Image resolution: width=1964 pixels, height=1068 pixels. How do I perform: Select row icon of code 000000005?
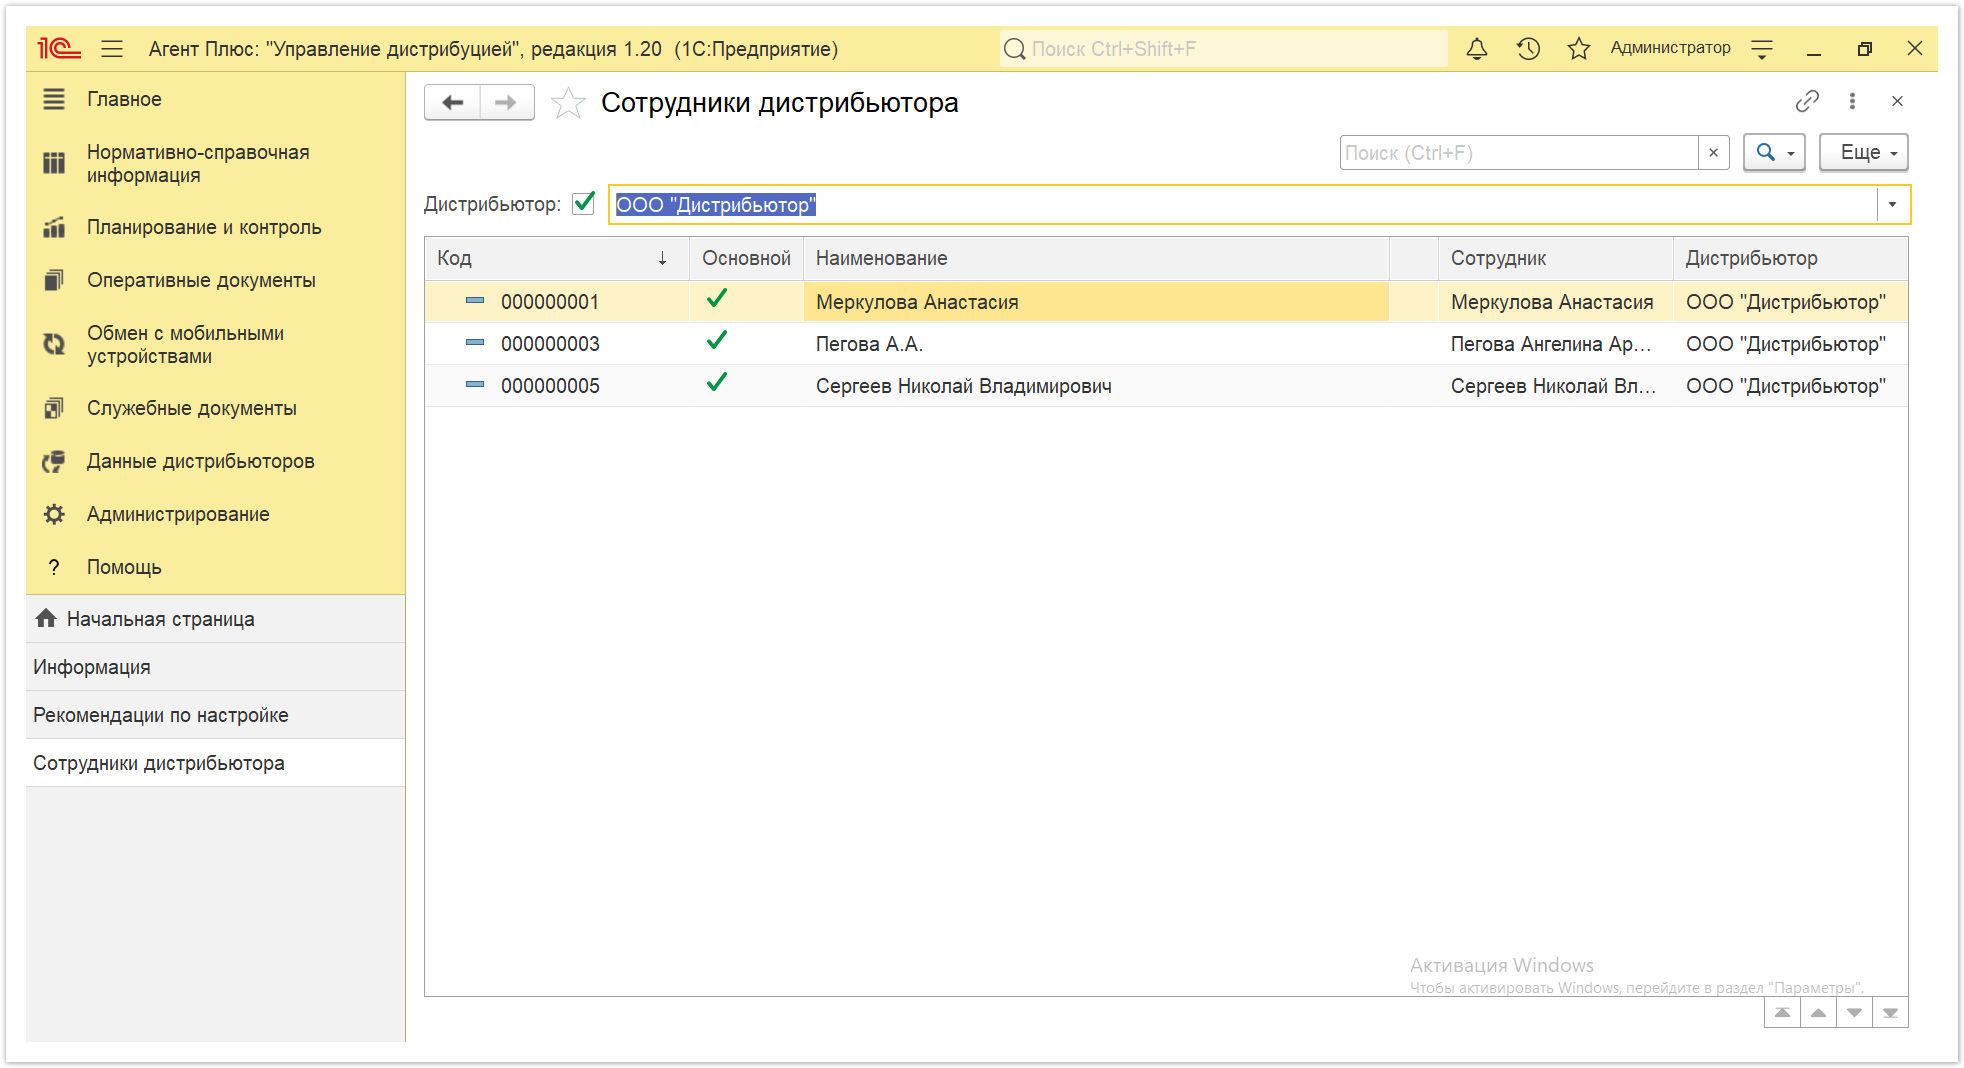(475, 384)
